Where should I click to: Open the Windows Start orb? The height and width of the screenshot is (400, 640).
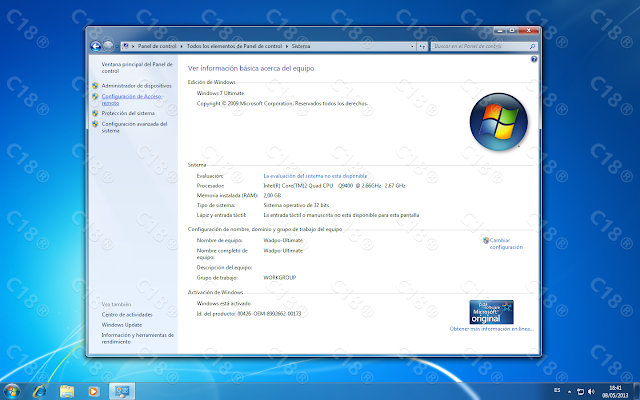point(11,391)
